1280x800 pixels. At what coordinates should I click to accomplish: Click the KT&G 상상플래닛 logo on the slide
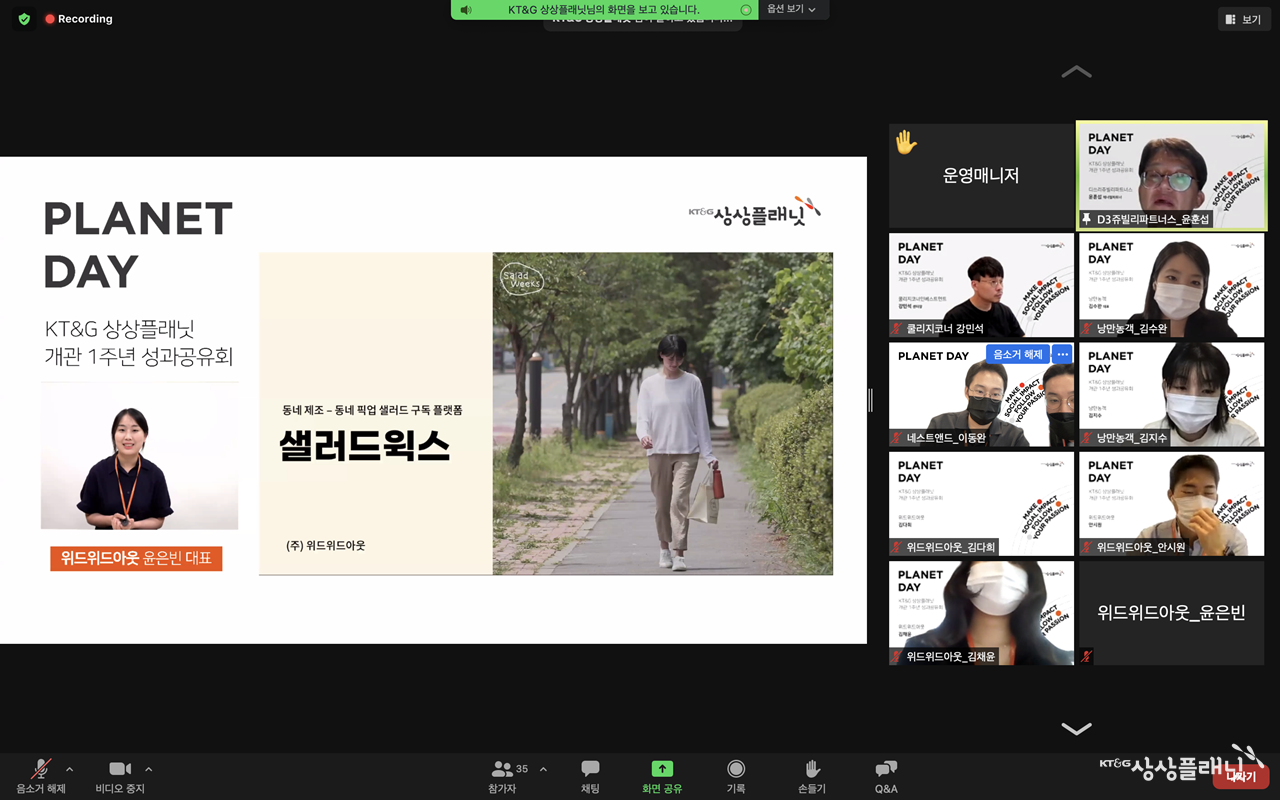[x=755, y=212]
